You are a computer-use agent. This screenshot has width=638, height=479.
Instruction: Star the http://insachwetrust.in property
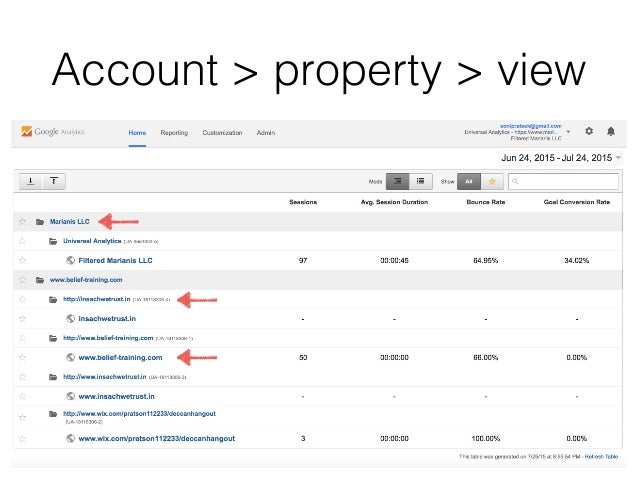(x=22, y=299)
